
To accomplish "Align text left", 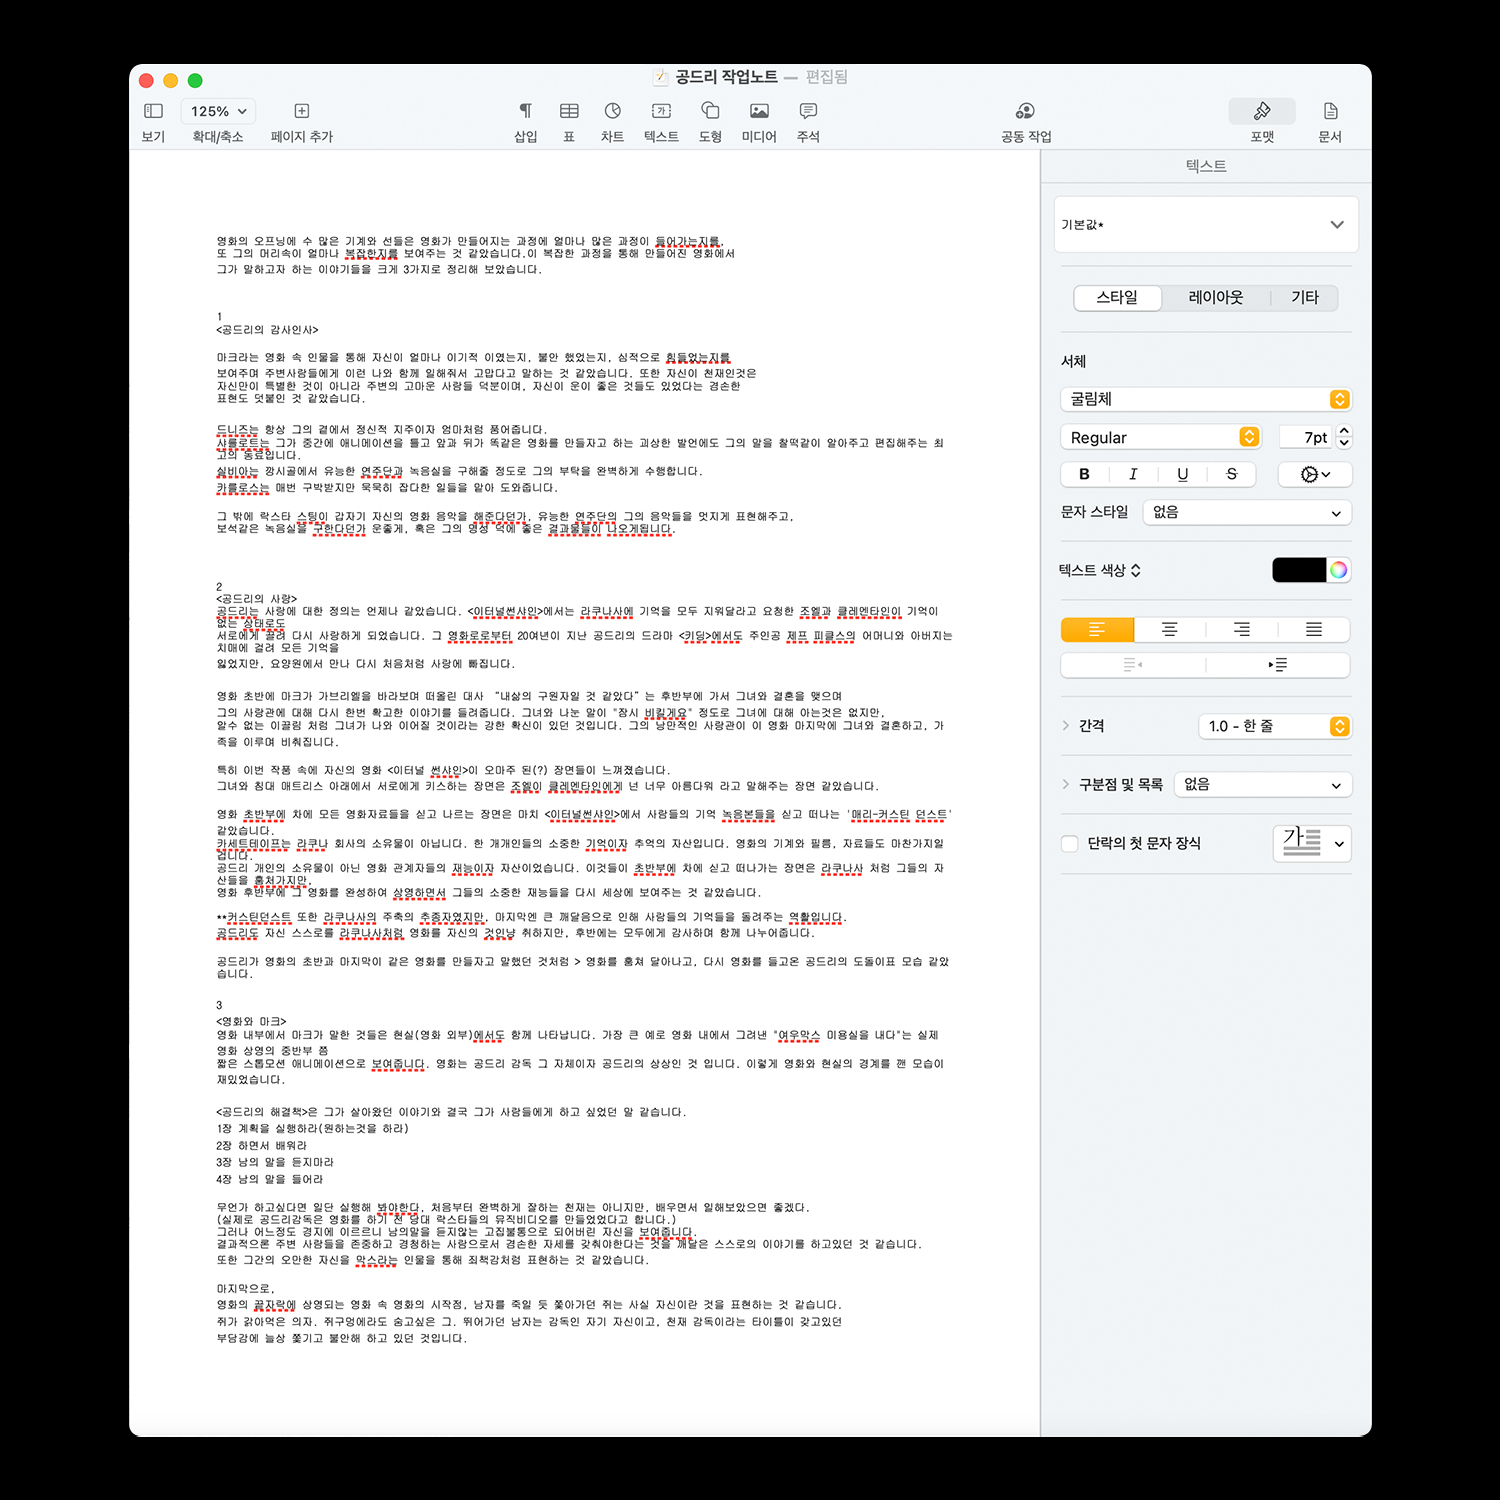I will coord(1097,629).
